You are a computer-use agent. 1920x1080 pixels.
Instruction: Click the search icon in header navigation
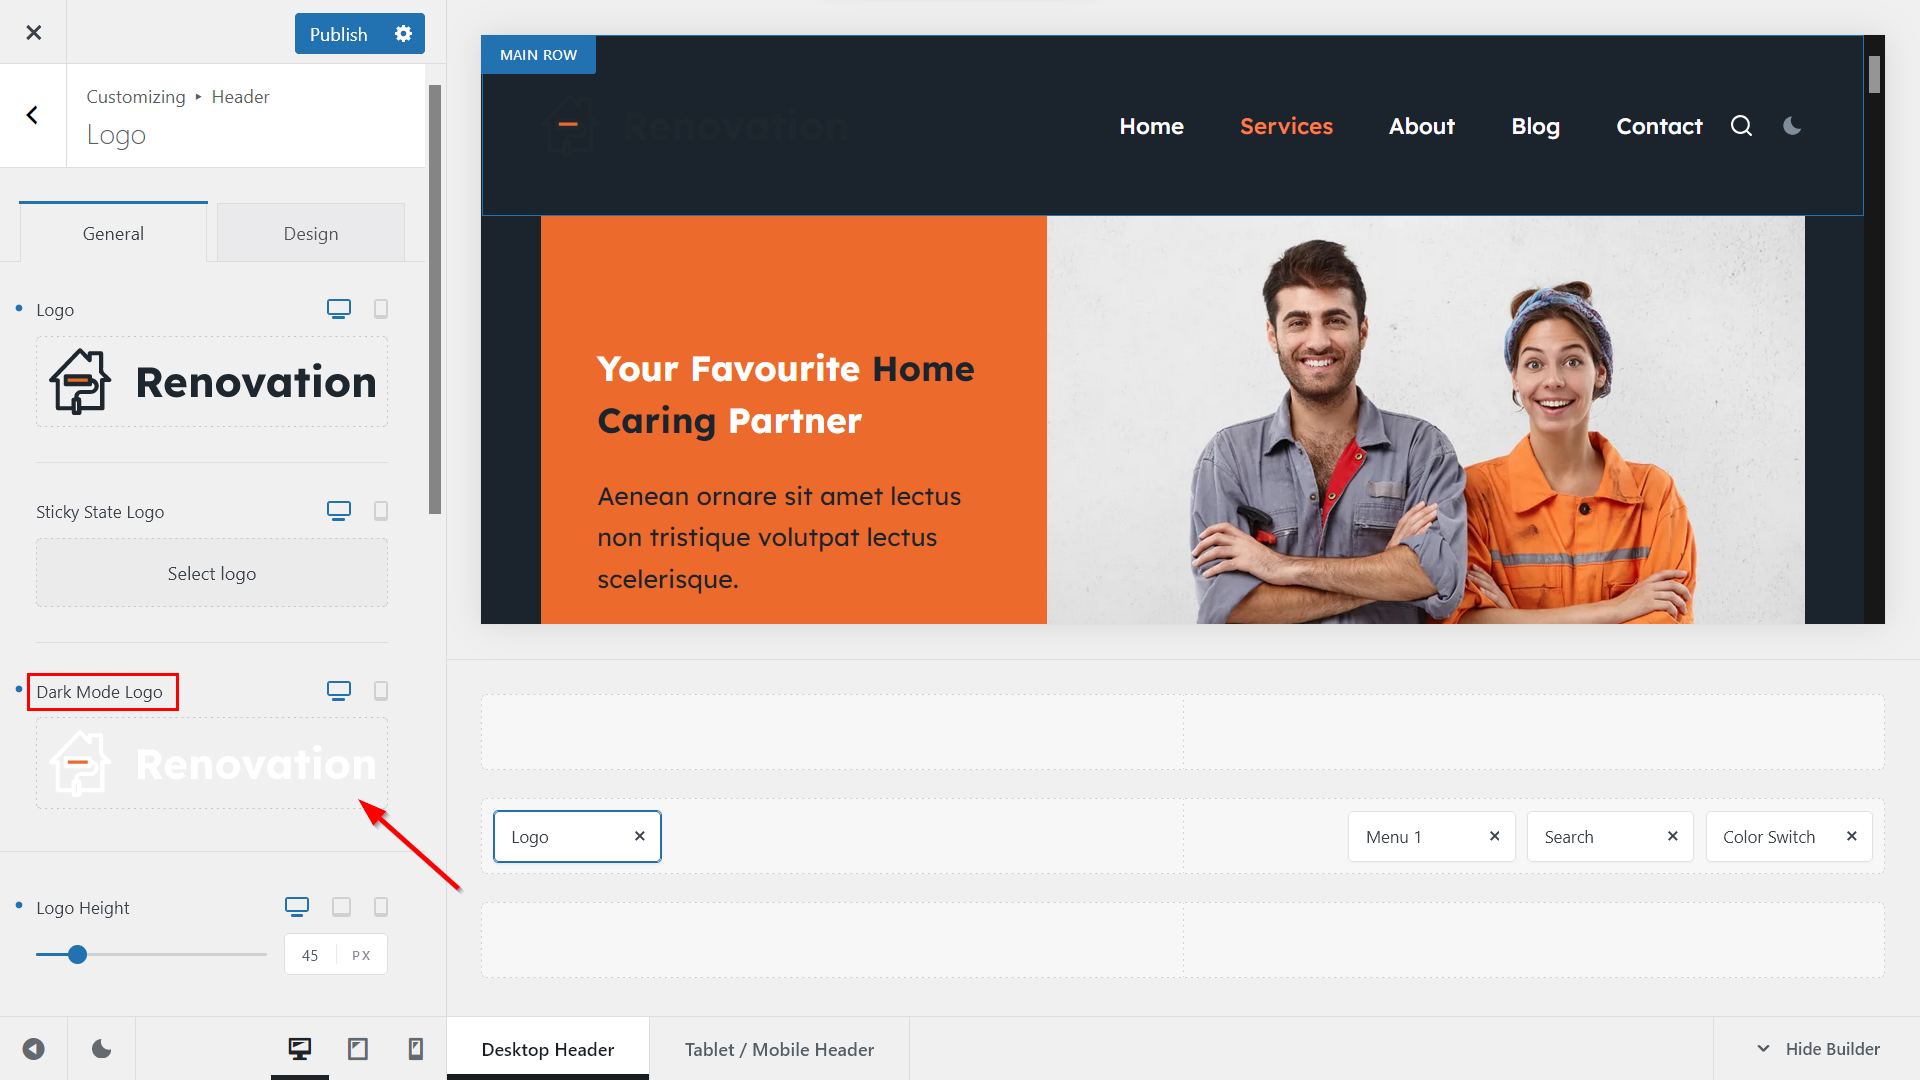pos(1741,125)
